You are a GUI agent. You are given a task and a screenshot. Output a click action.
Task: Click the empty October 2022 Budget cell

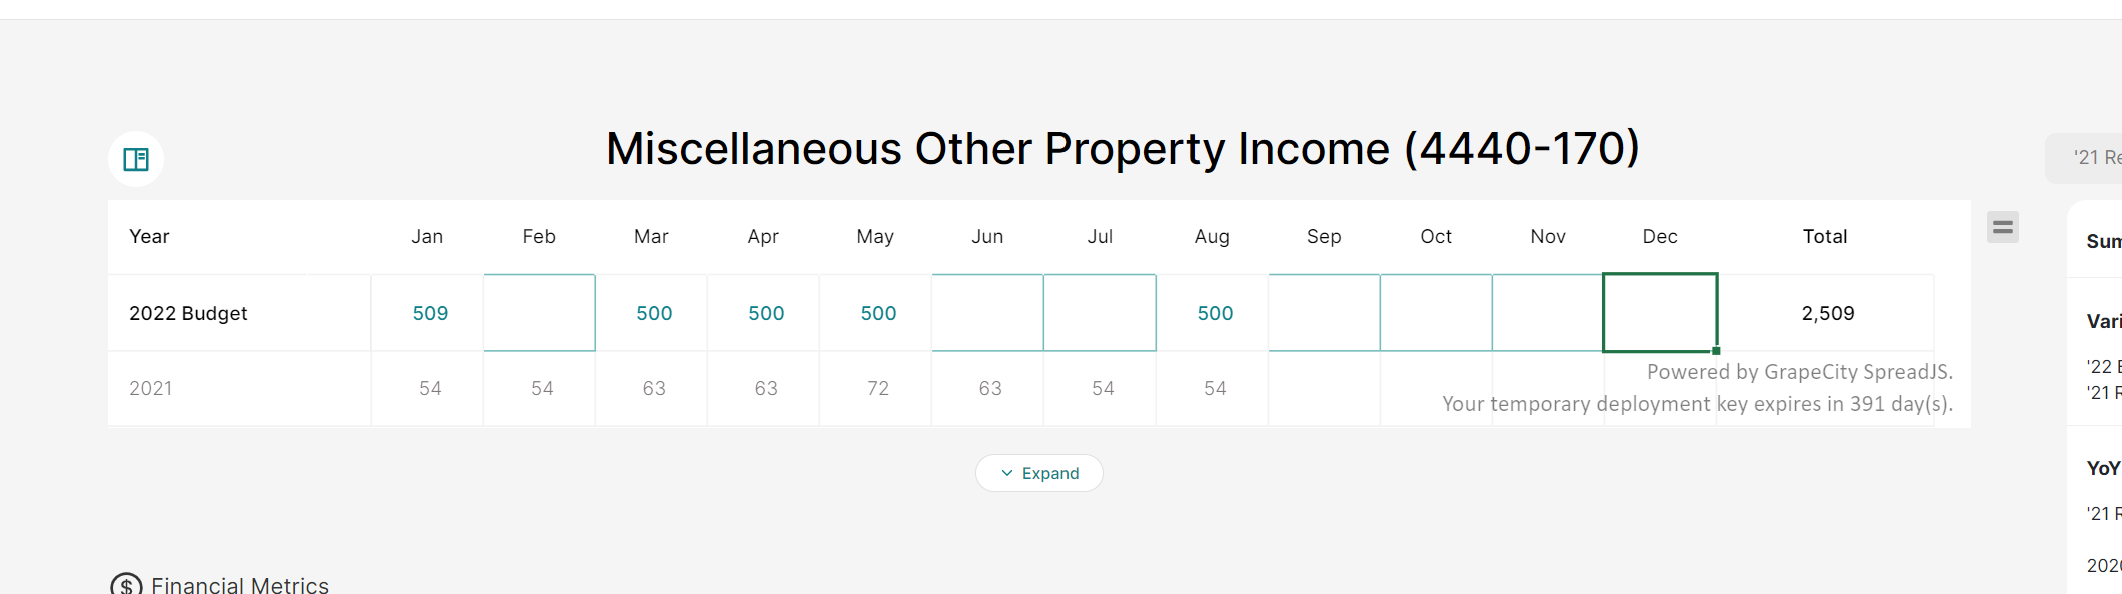[x=1436, y=313]
